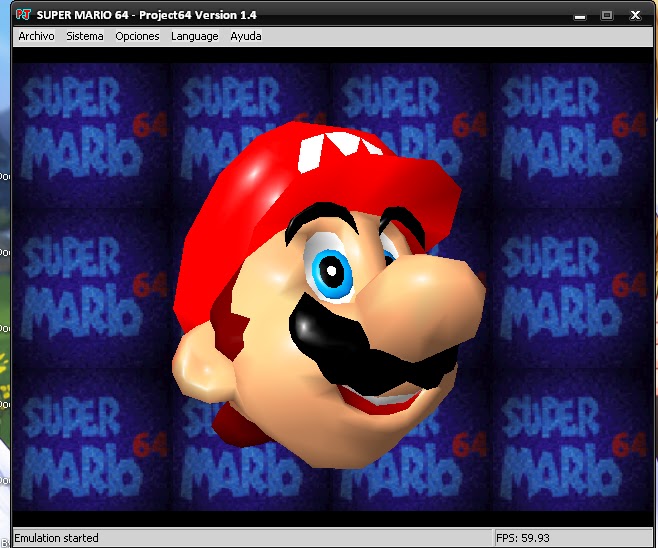The height and width of the screenshot is (548, 658).
Task: Open the Sistema menu
Action: [85, 36]
